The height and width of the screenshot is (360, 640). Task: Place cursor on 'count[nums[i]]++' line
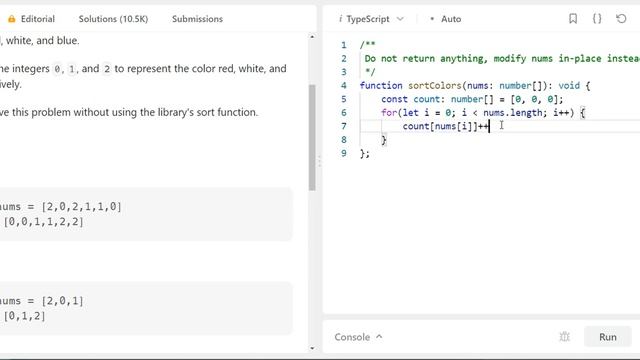pyautogui.click(x=446, y=126)
